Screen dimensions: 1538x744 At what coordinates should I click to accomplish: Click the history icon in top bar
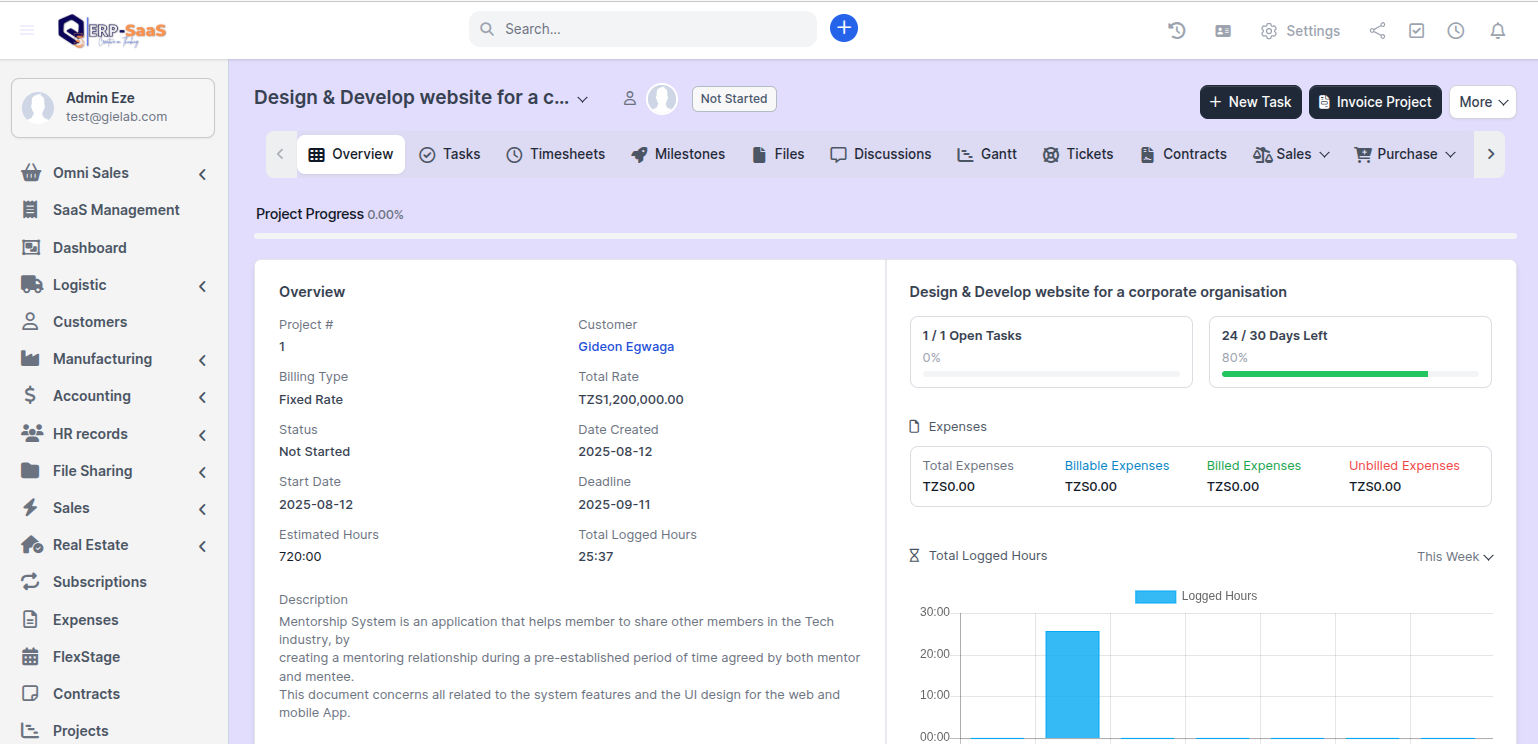1177,31
